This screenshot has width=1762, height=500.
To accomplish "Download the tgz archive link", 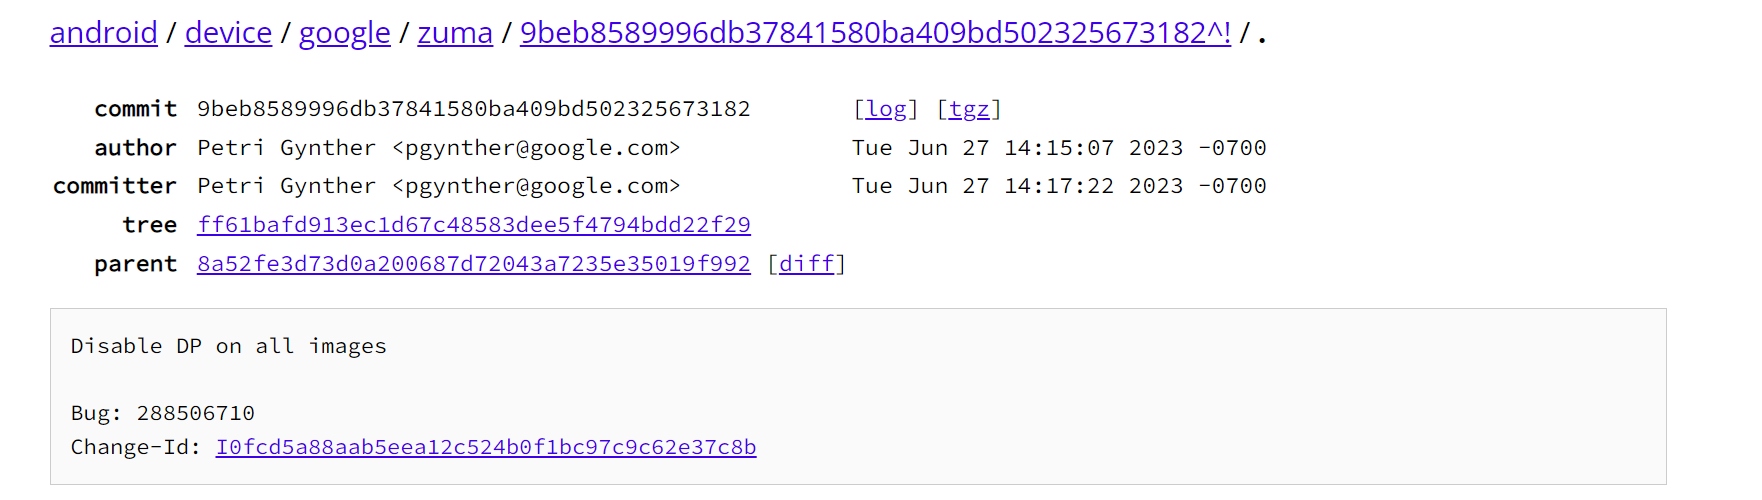I will [x=968, y=109].
